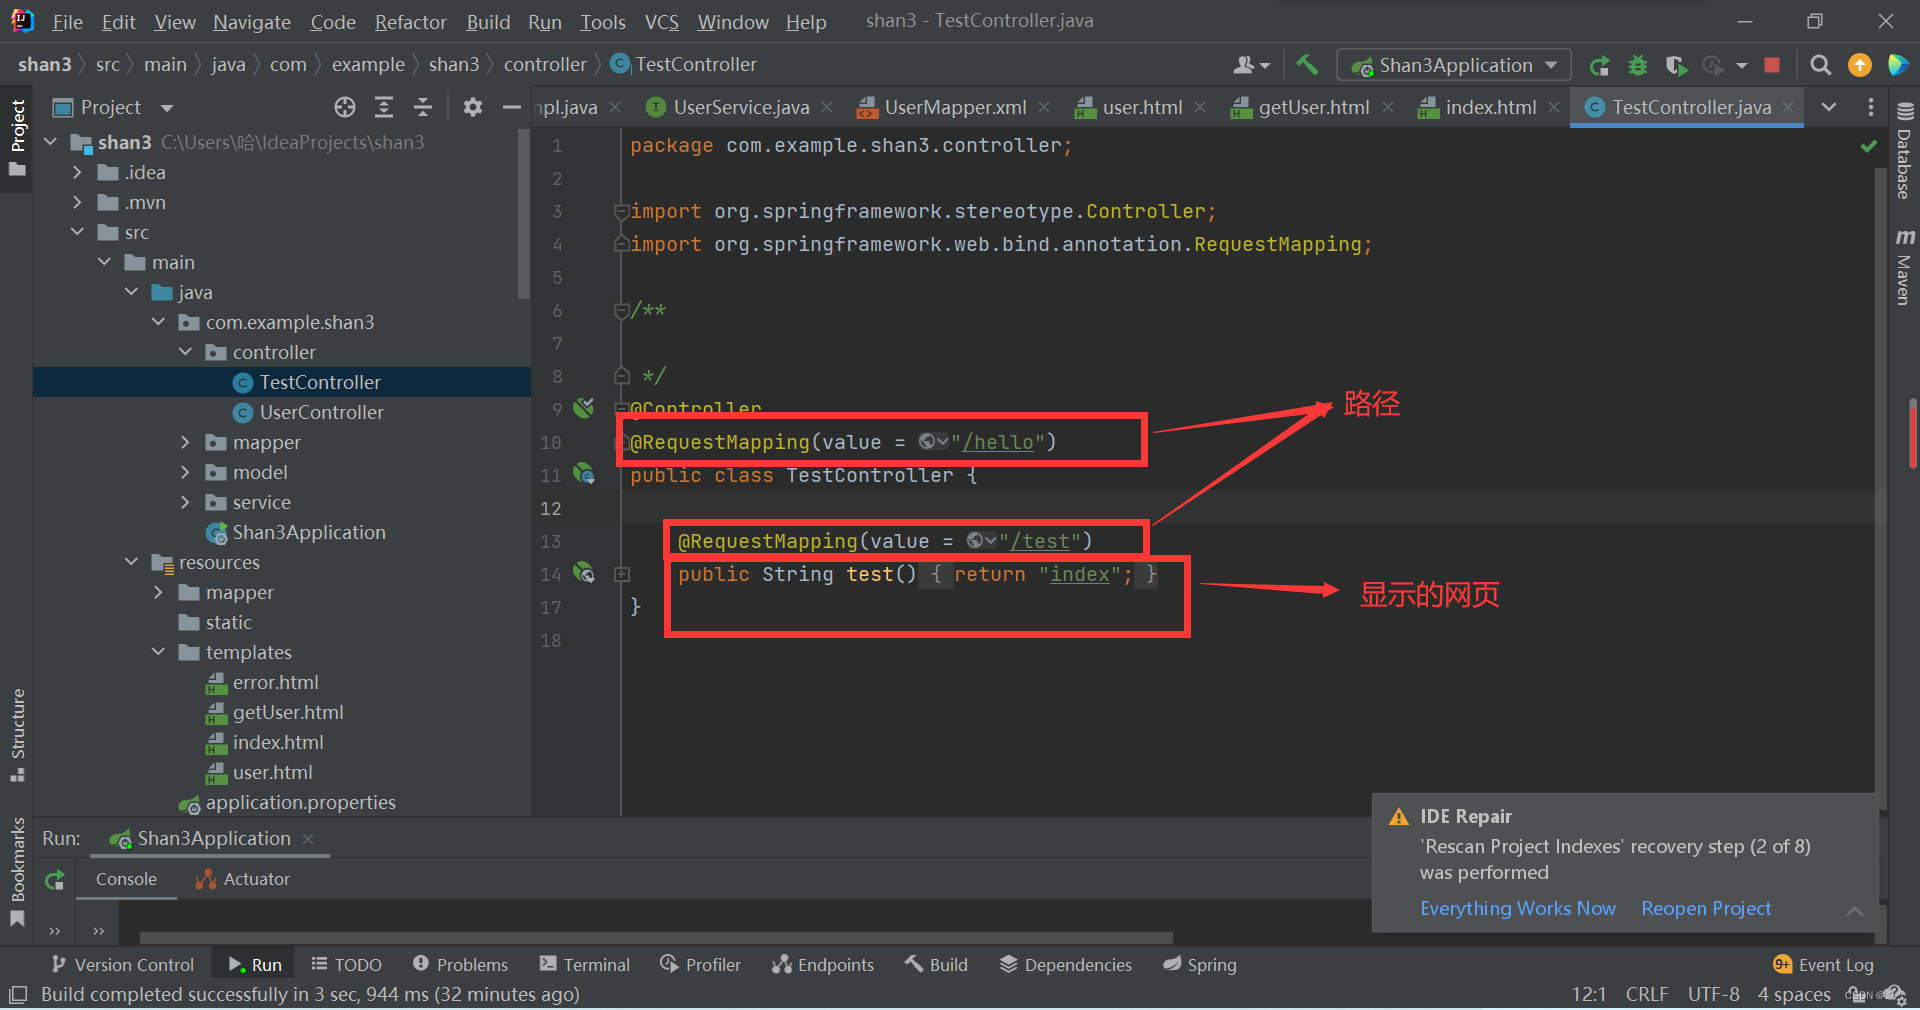Open the Refactor menu
Viewport: 1920px width, 1010px height.
click(410, 22)
